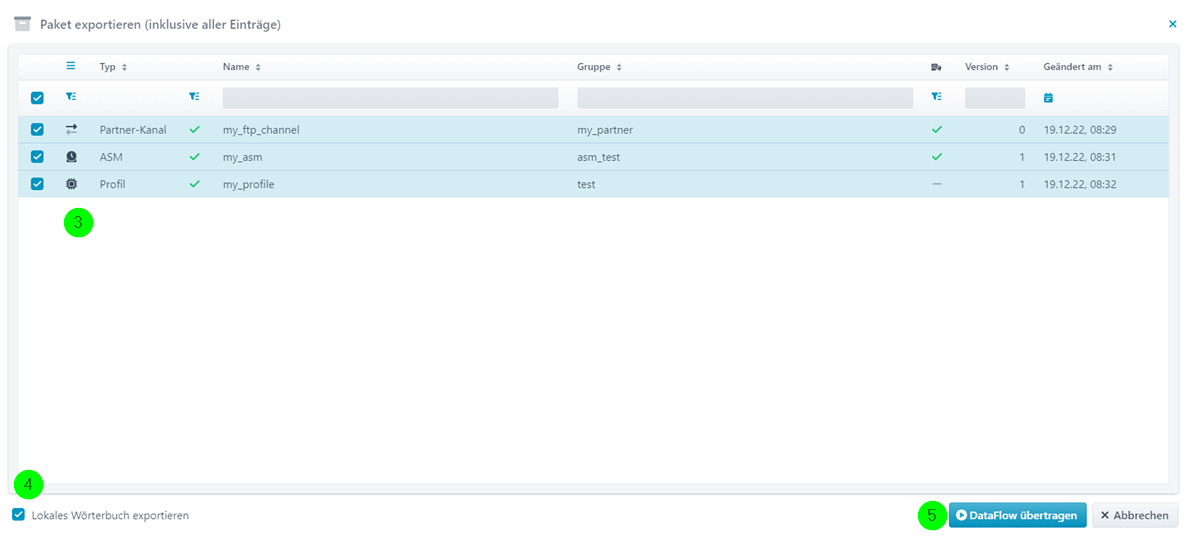Focus the Version filter input field
The image size is (1186, 540).
tap(995, 98)
